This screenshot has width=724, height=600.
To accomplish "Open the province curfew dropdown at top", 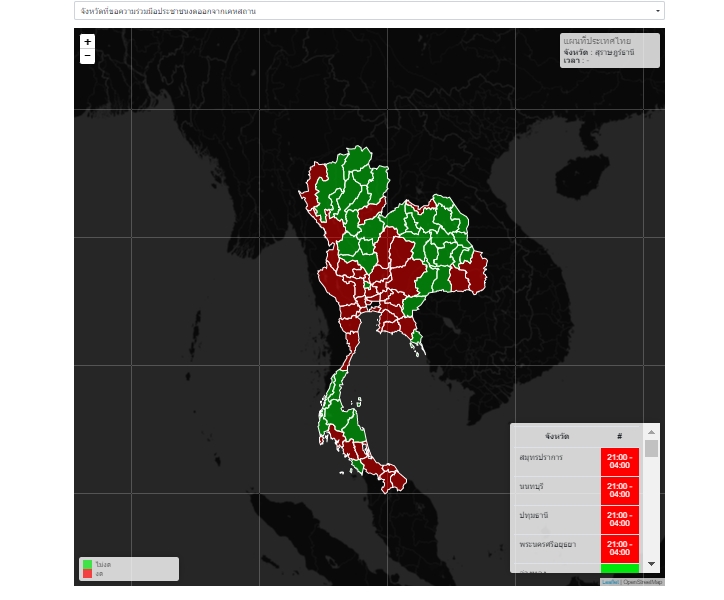I will coord(369,11).
